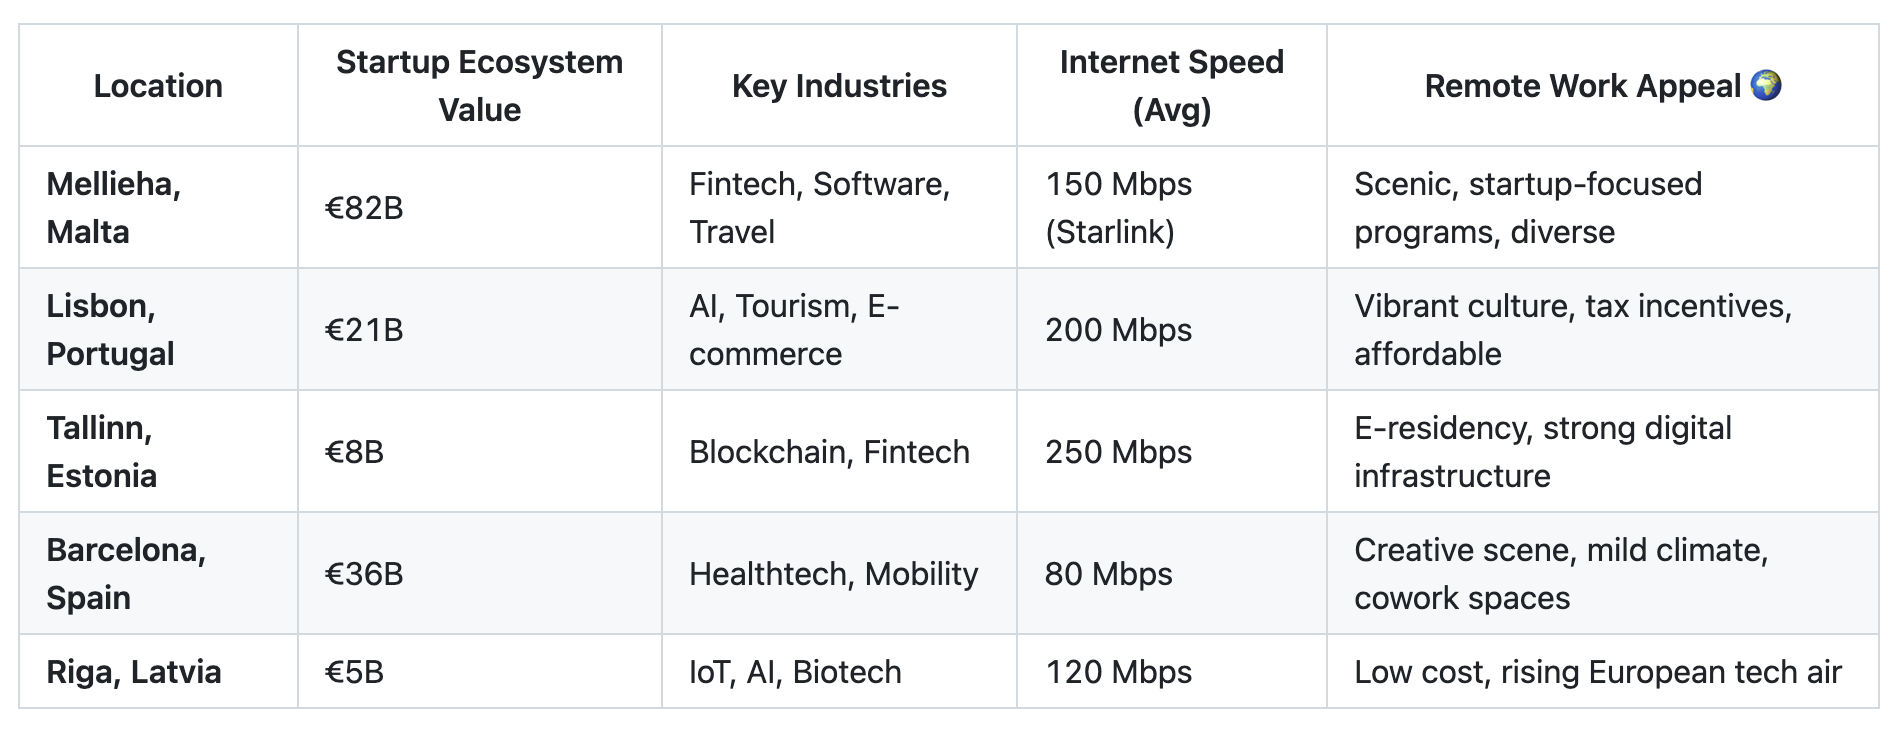Select the Tallinn, Estonia cell
This screenshot has height=744, width=1900.
coord(158,451)
